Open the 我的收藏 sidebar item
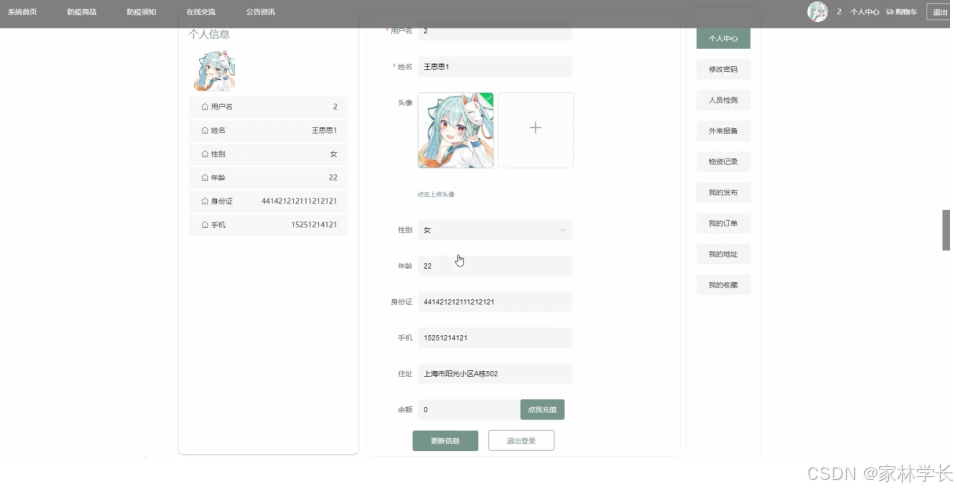 (x=723, y=285)
